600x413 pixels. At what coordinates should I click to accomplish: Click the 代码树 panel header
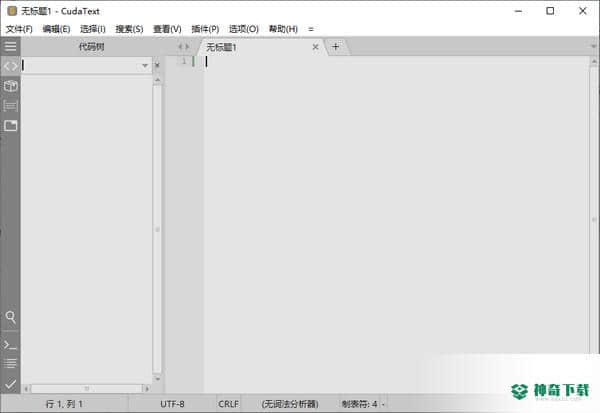[91, 47]
